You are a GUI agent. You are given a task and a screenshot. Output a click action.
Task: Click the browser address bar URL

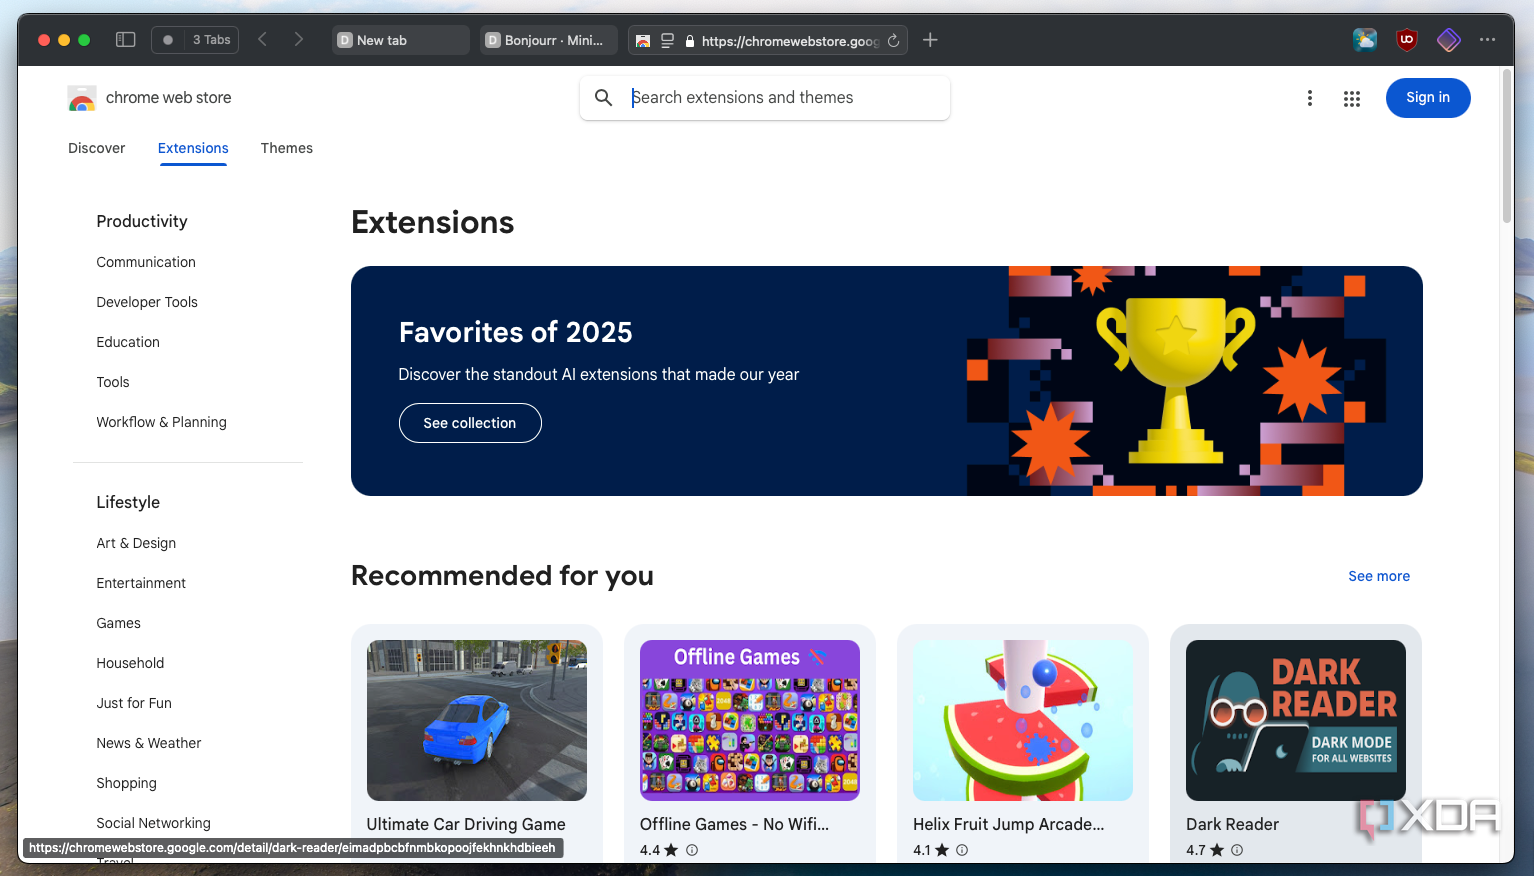tap(790, 41)
